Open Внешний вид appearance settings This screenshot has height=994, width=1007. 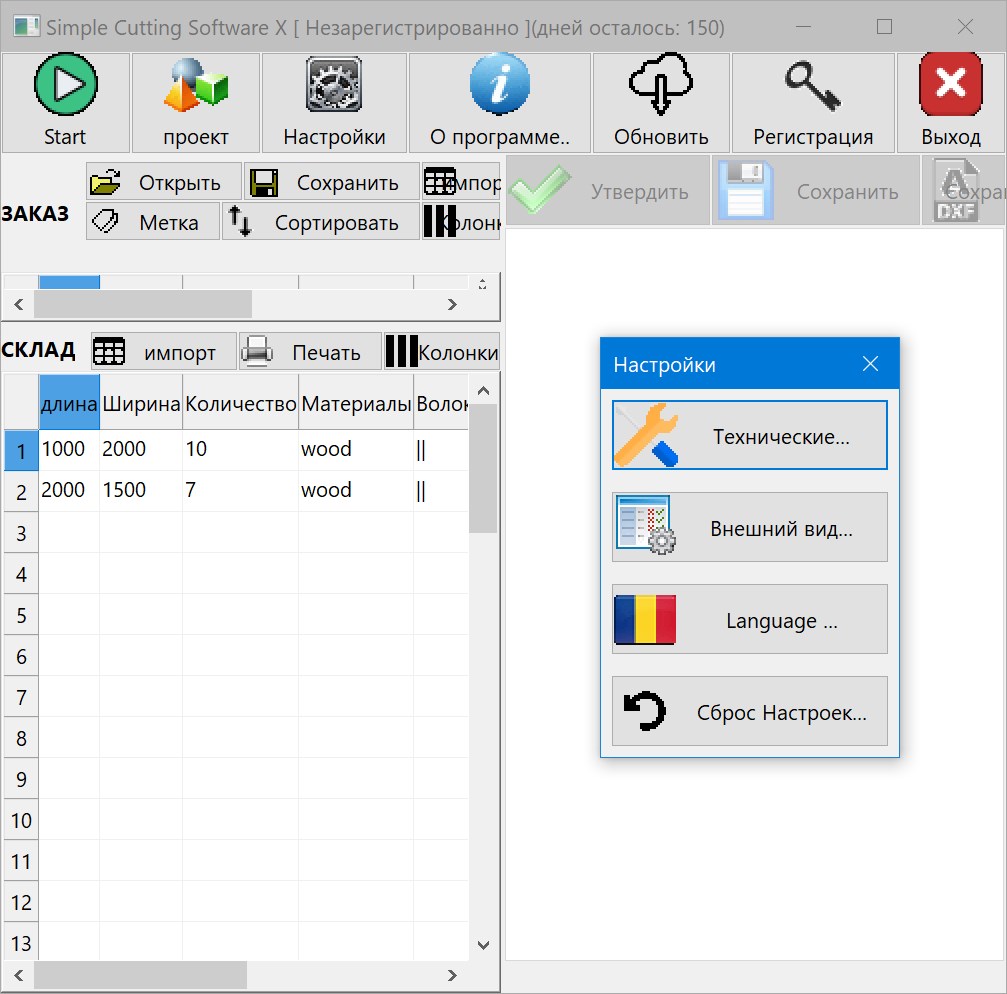pos(749,527)
